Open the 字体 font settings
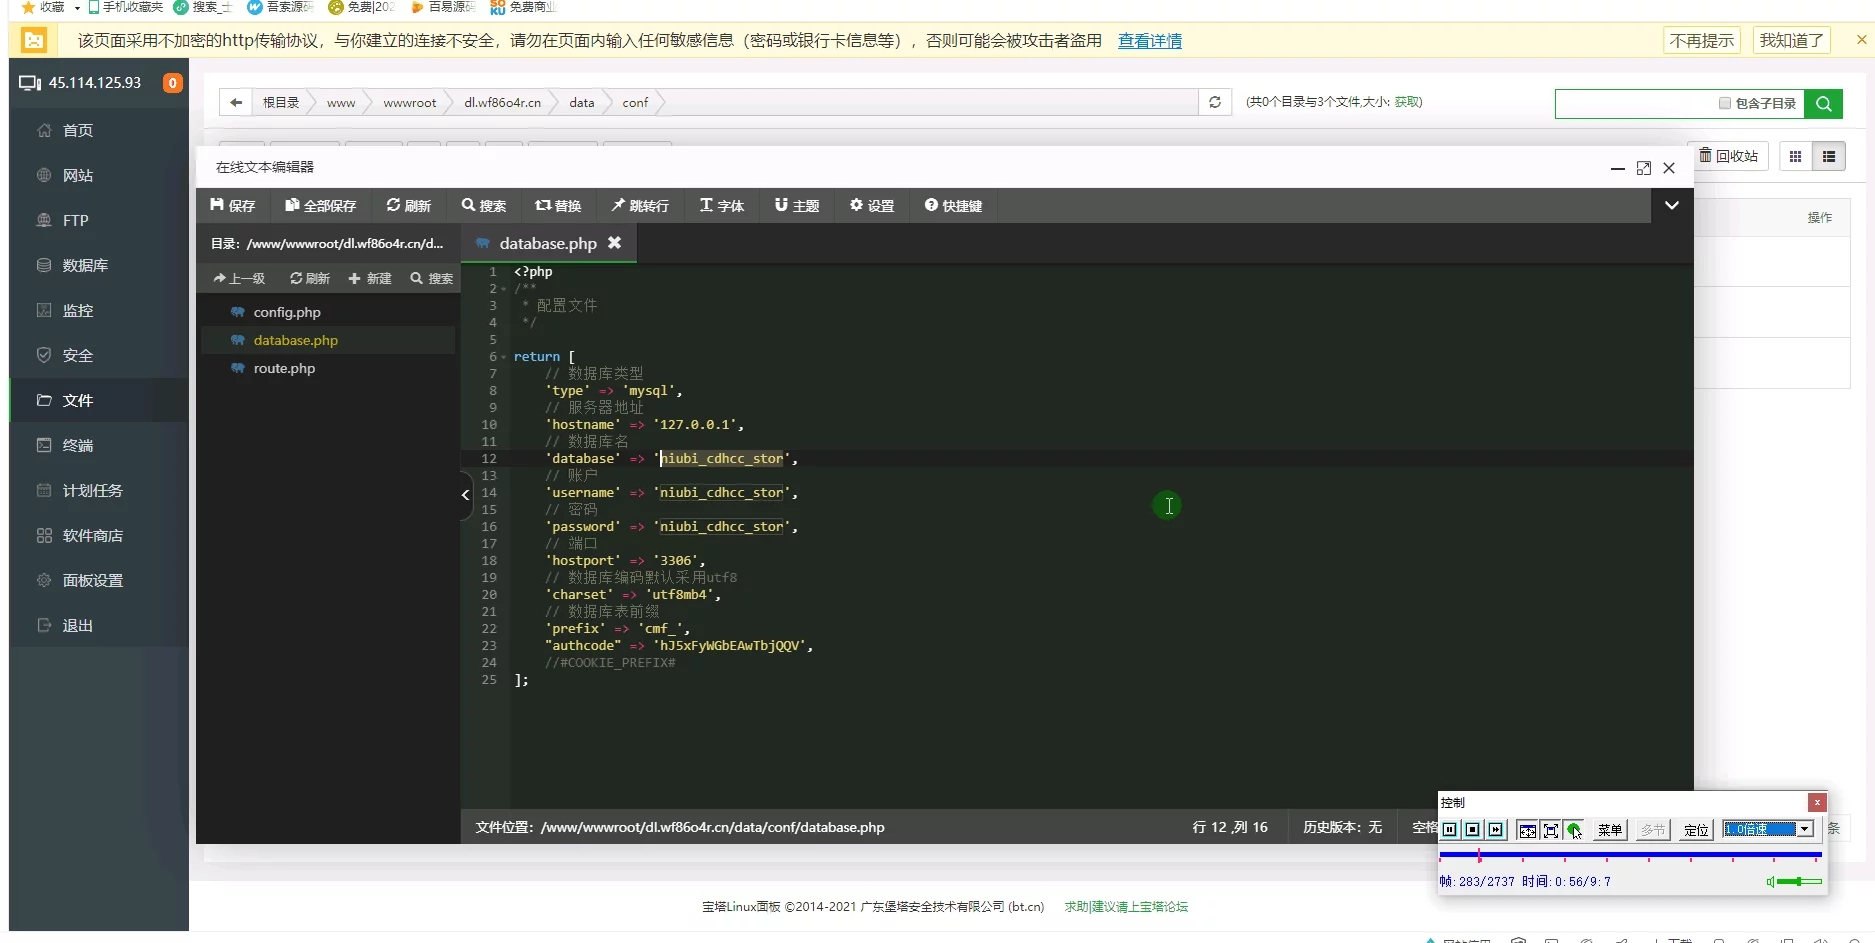 [721, 205]
